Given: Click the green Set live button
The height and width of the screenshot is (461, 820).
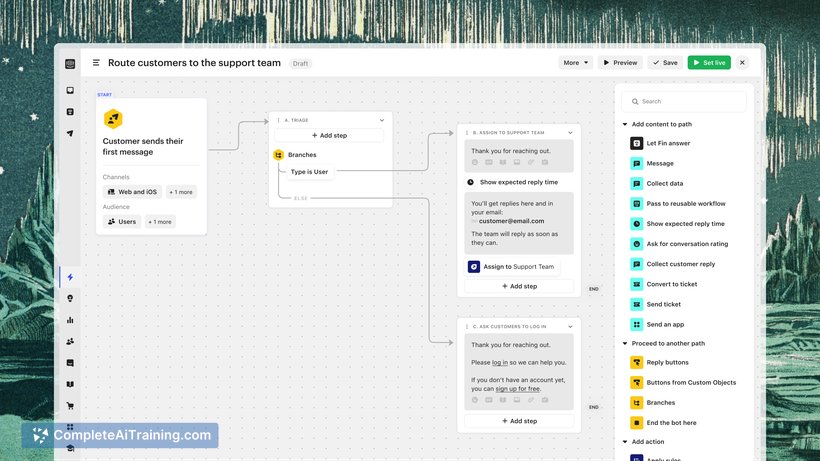Looking at the screenshot, I should pos(709,63).
